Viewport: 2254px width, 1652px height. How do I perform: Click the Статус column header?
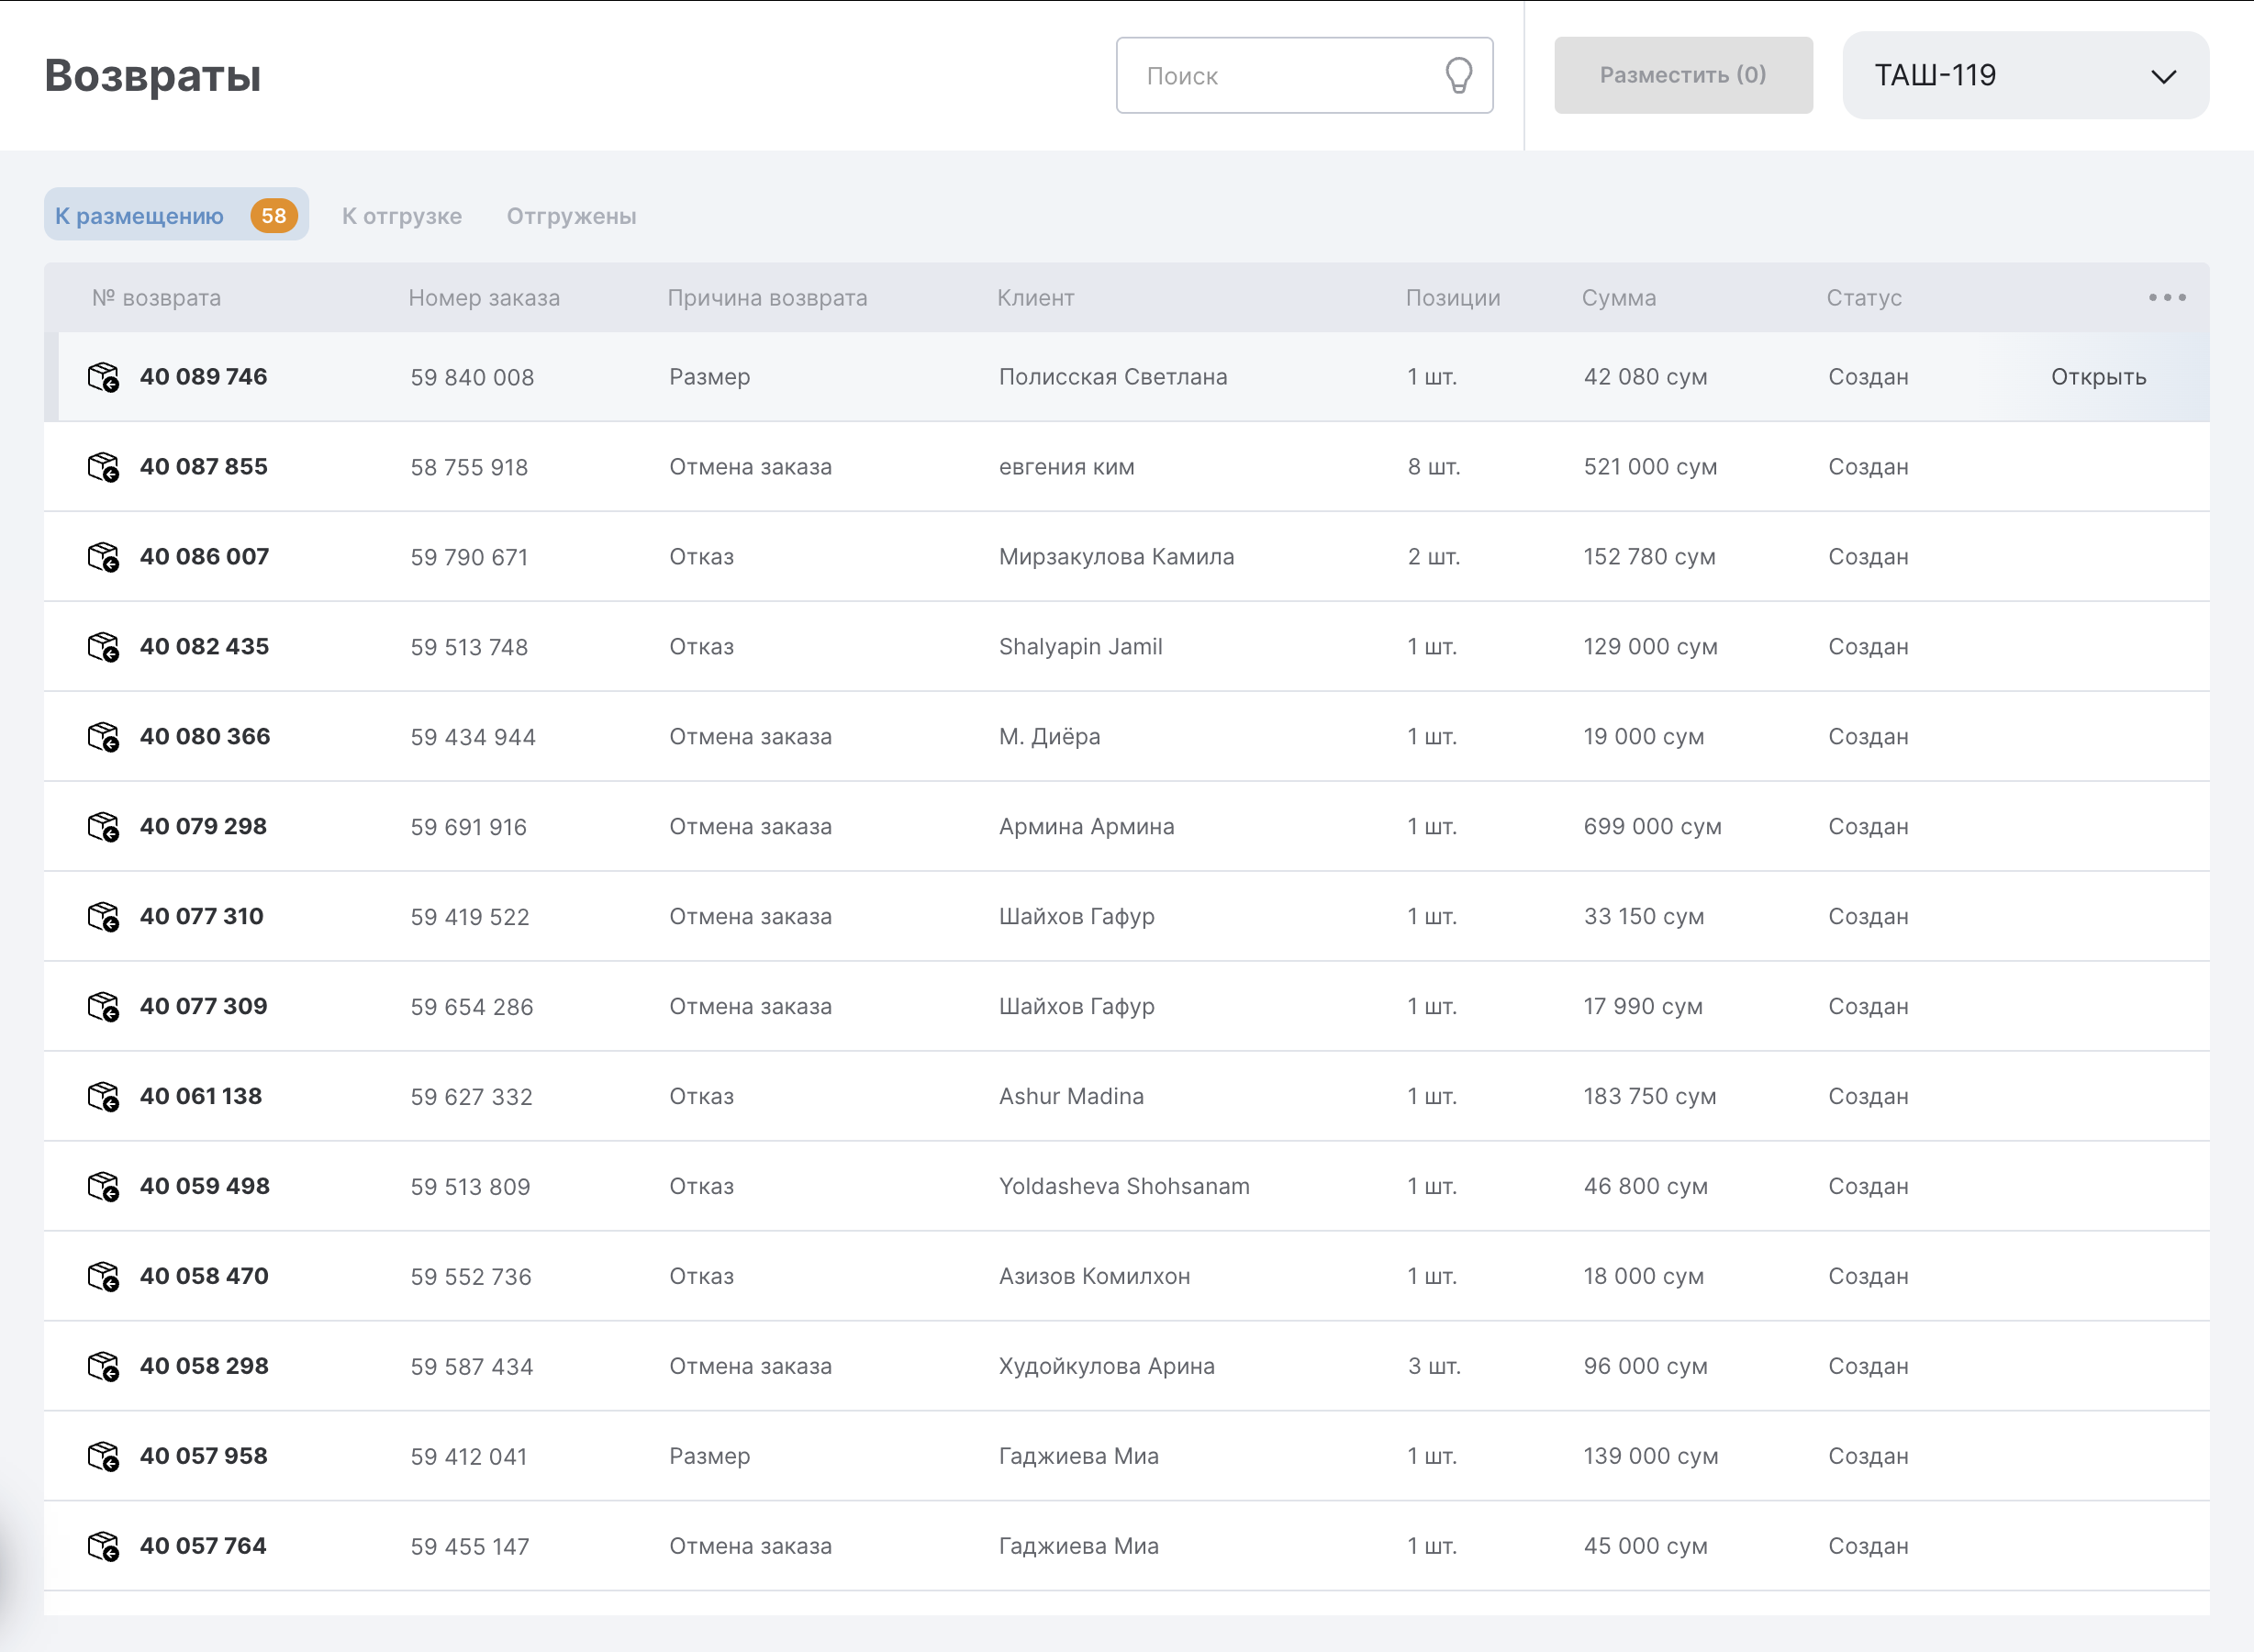(1863, 298)
